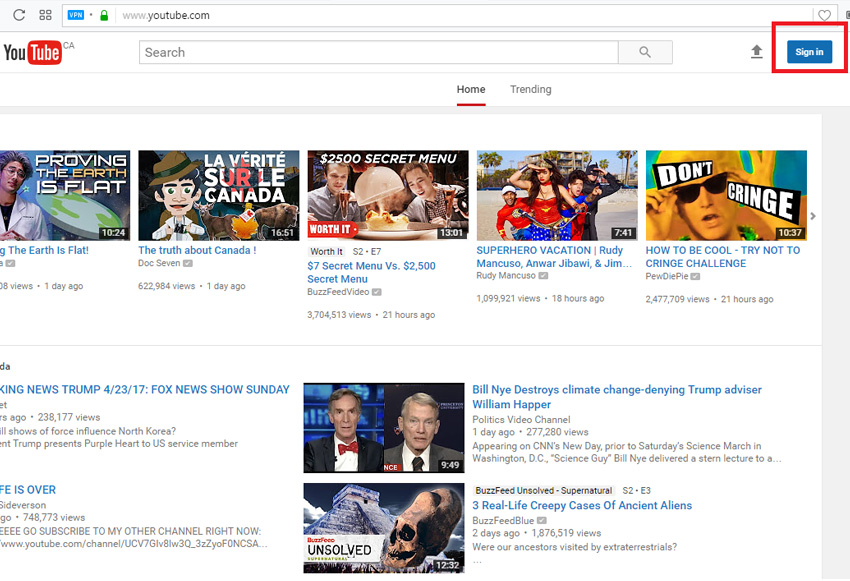Click the 'S2 • E3' episode label
This screenshot has width=850, height=581.
tap(636, 490)
